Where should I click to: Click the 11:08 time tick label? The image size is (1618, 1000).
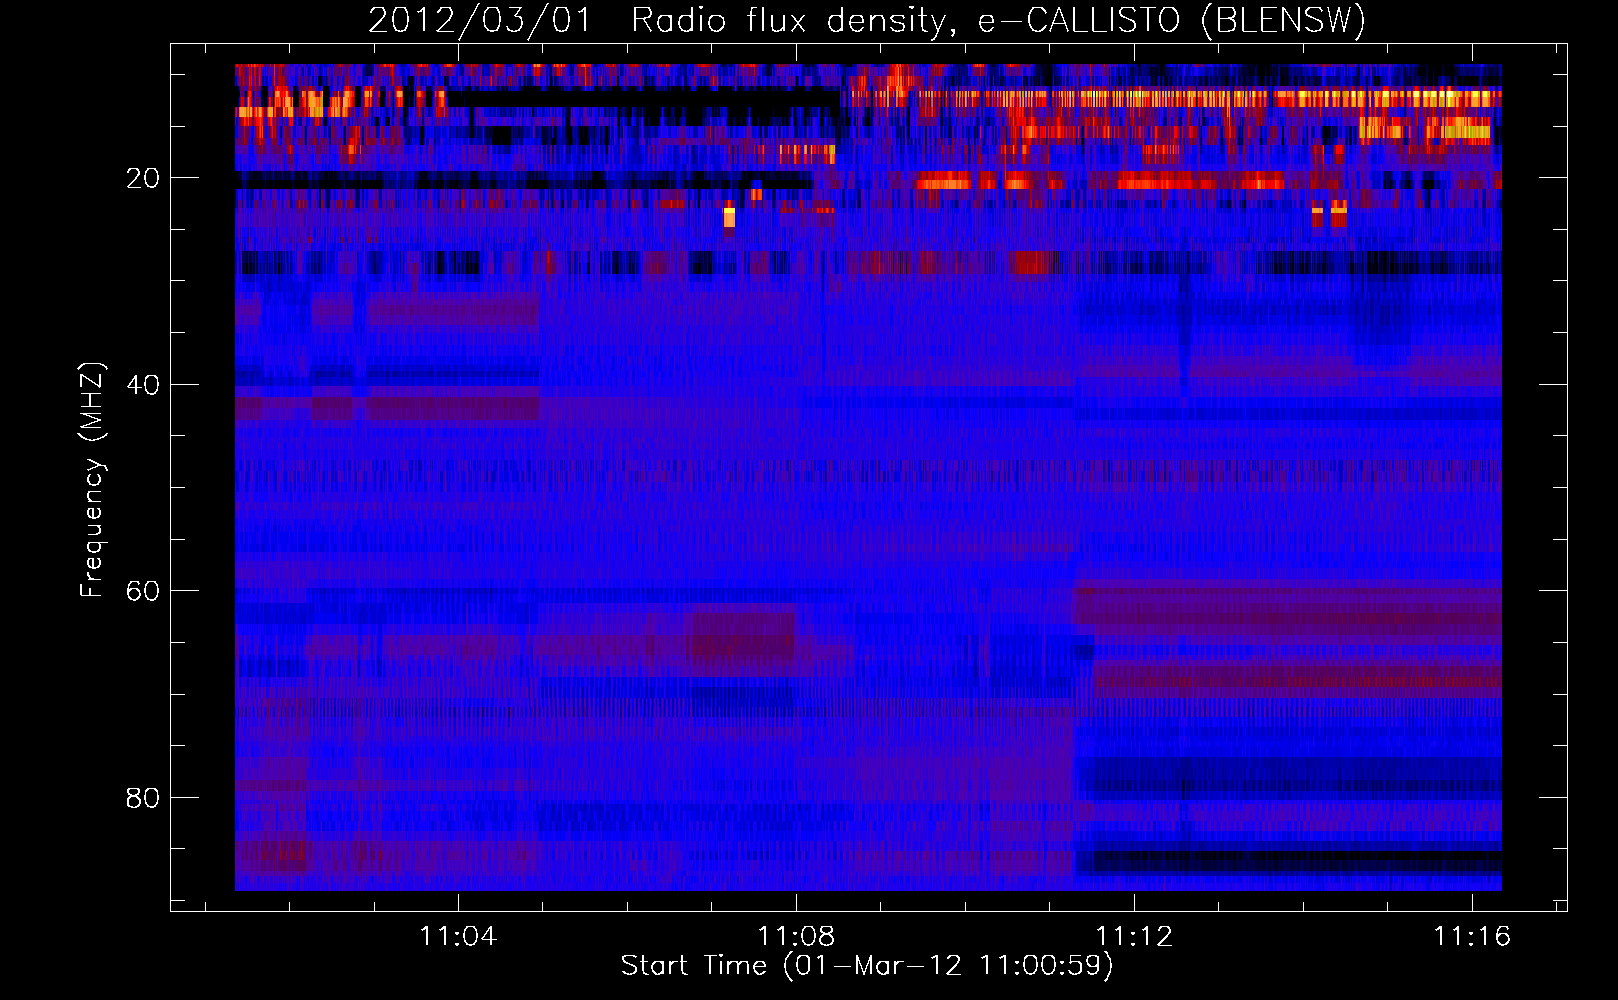(796, 937)
